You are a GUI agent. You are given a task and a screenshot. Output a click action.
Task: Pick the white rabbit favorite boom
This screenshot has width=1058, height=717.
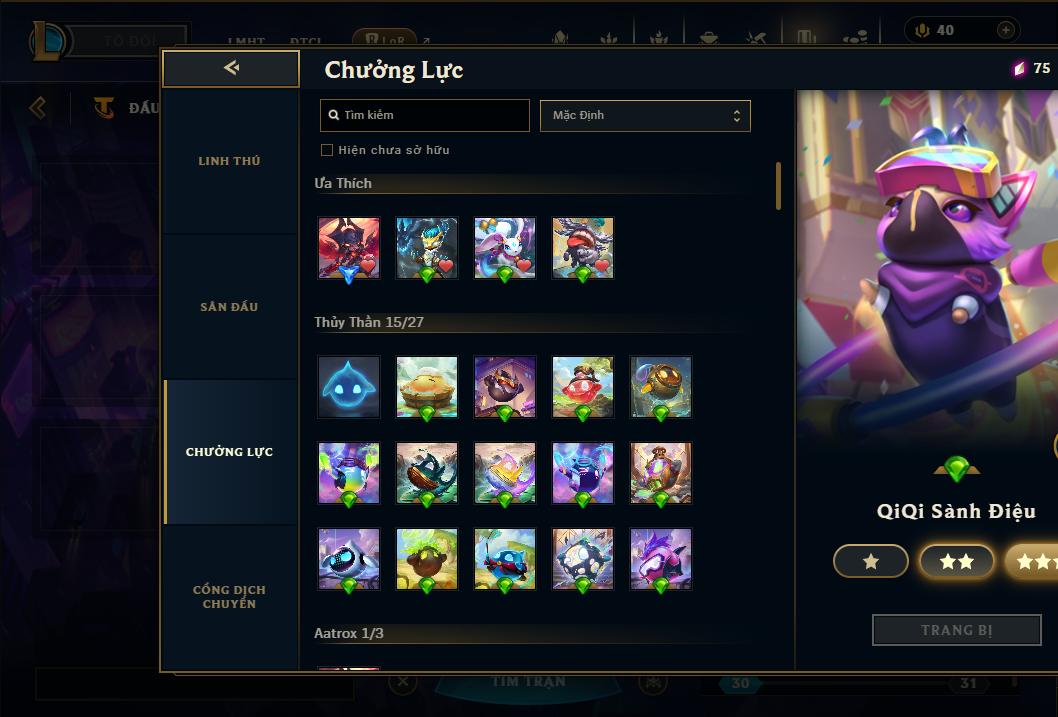point(505,248)
